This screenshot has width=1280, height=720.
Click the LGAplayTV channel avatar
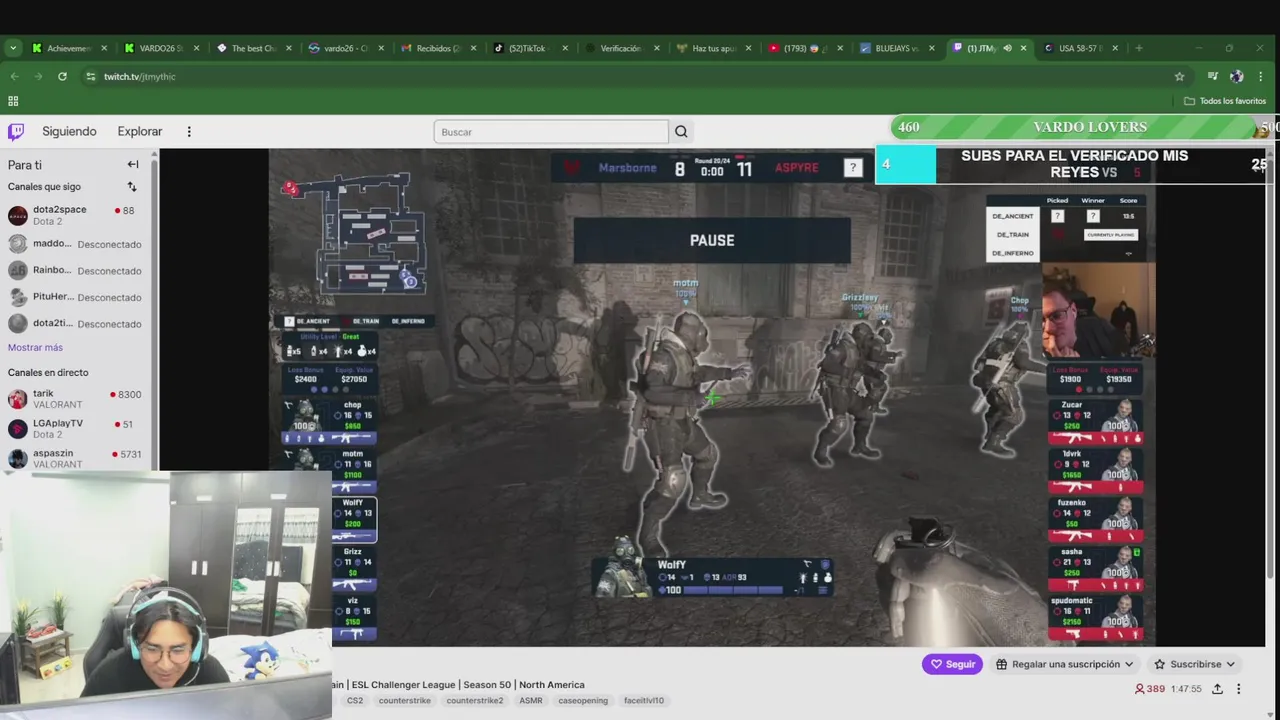[17, 429]
